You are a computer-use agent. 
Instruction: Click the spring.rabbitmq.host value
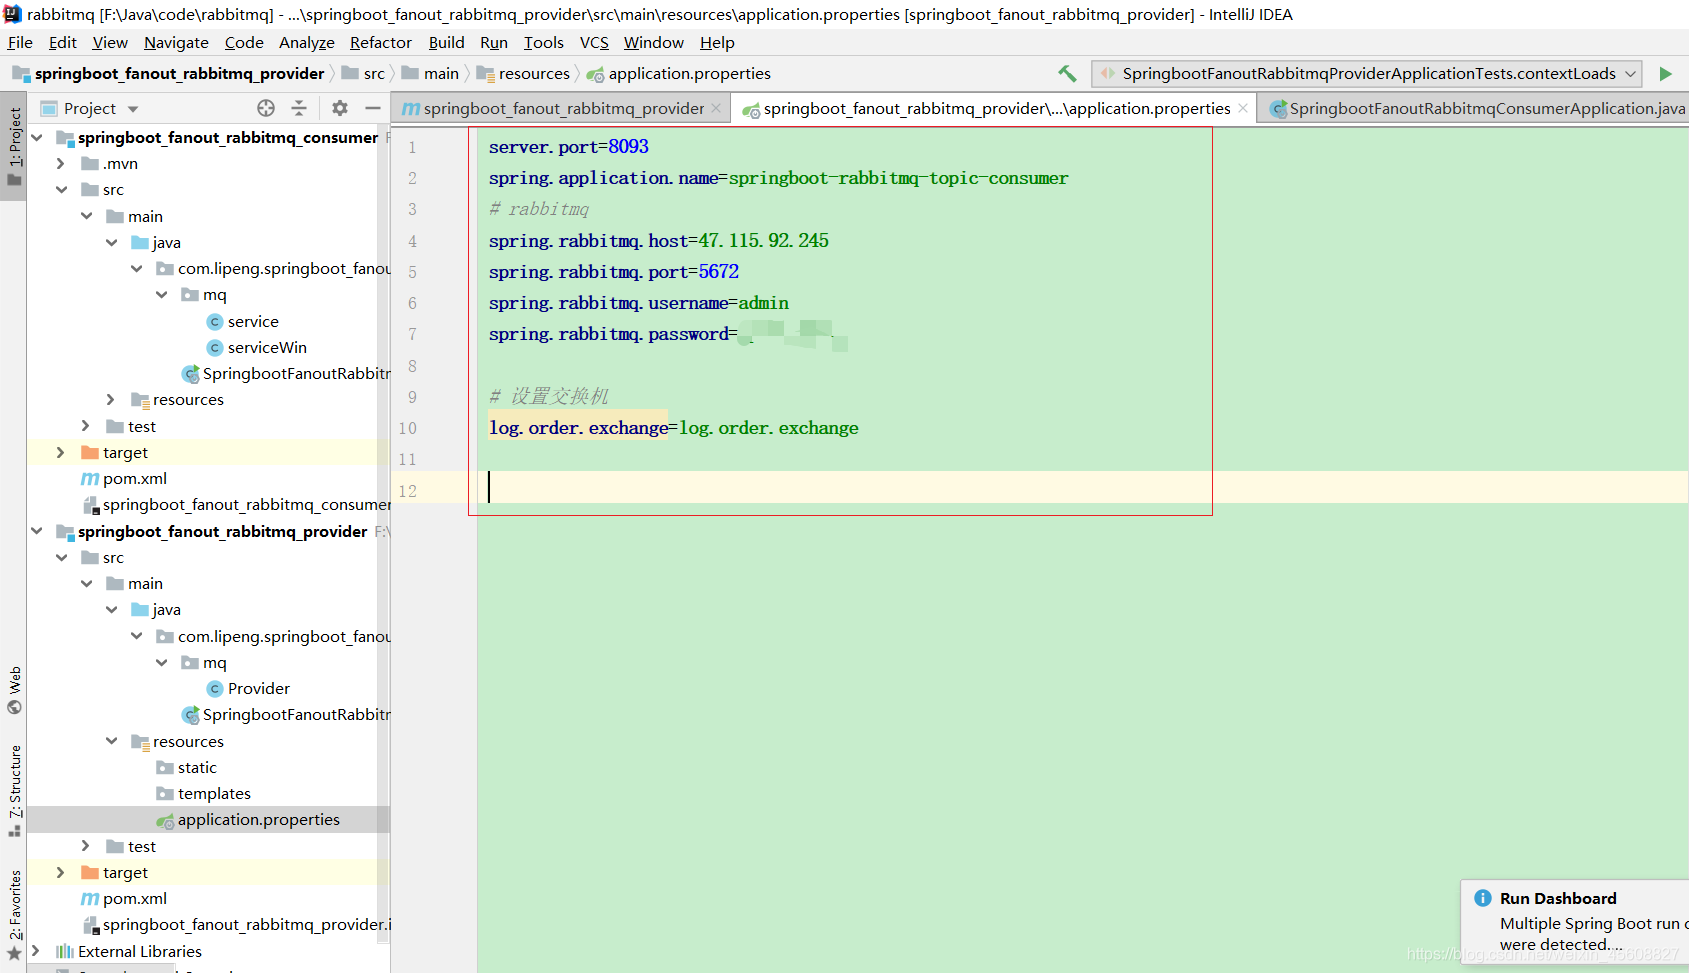tap(763, 240)
